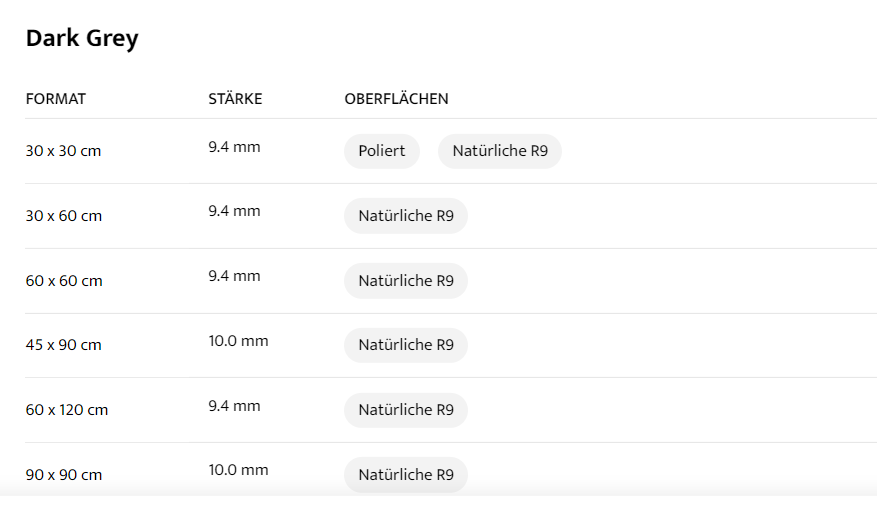Select the "90 x 90 cm" format cell
Image resolution: width=877 pixels, height=510 pixels.
point(64,475)
